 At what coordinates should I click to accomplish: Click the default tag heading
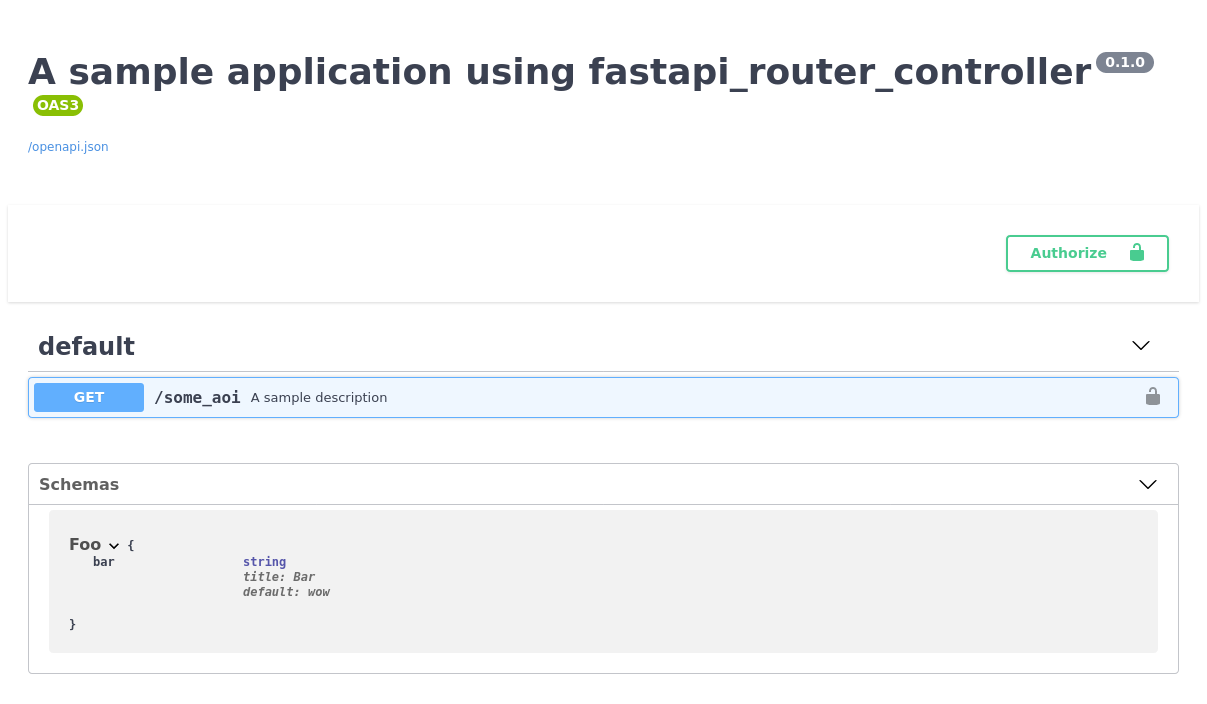[x=86, y=346]
